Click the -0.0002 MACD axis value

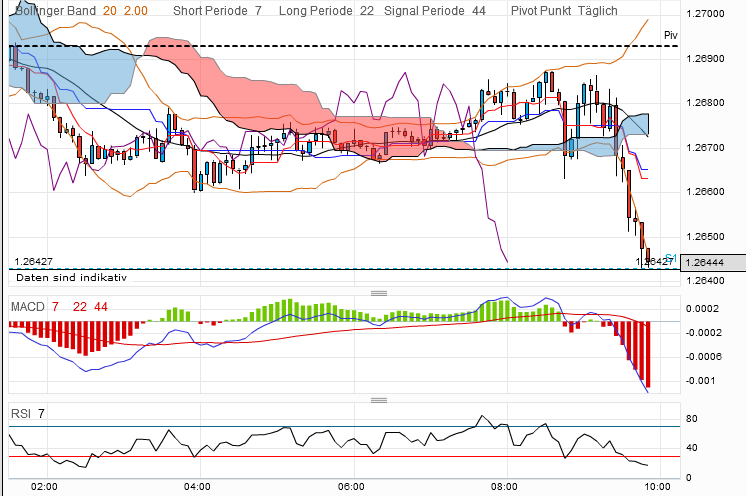coord(703,332)
